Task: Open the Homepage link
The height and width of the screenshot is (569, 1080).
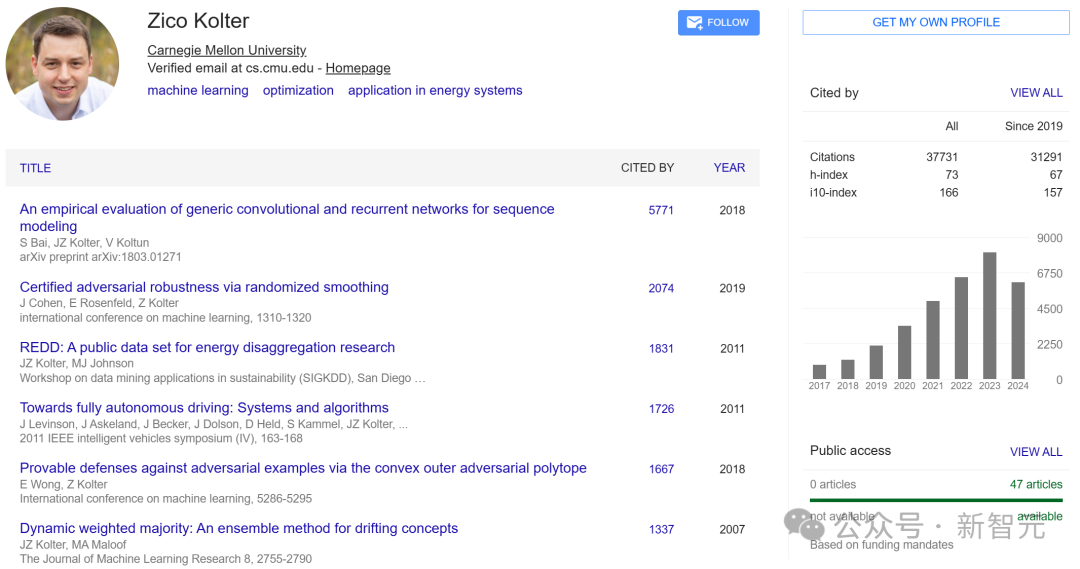Action: 358,68
